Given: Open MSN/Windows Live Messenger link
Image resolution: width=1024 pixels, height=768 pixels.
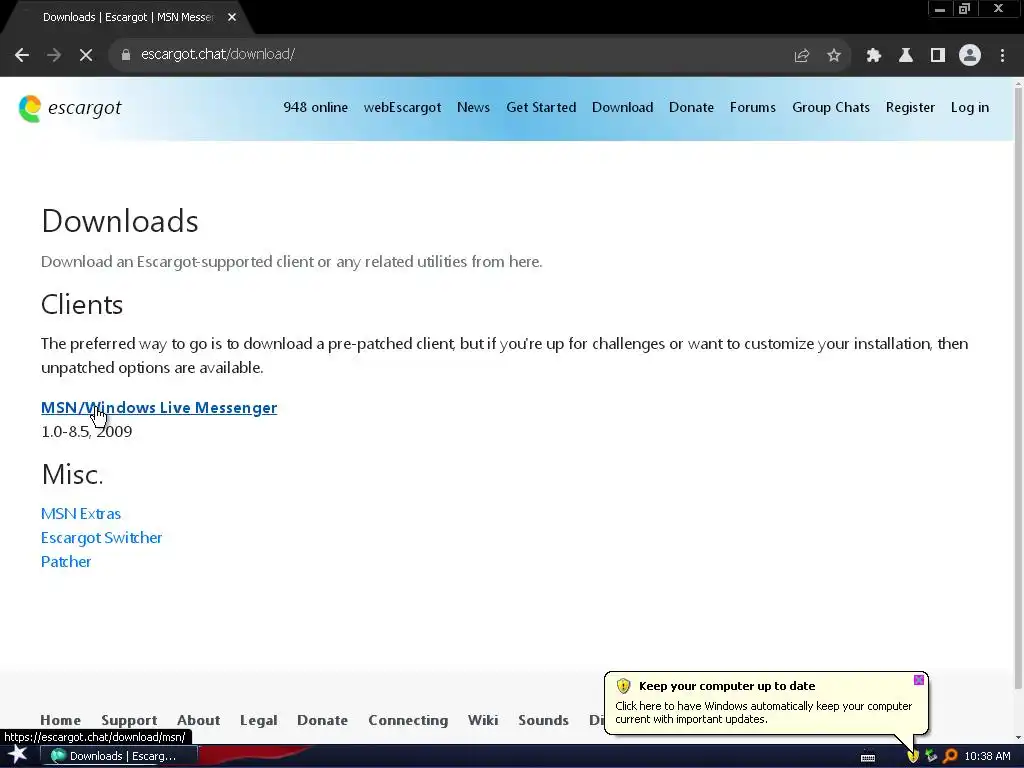Looking at the screenshot, I should [159, 408].
